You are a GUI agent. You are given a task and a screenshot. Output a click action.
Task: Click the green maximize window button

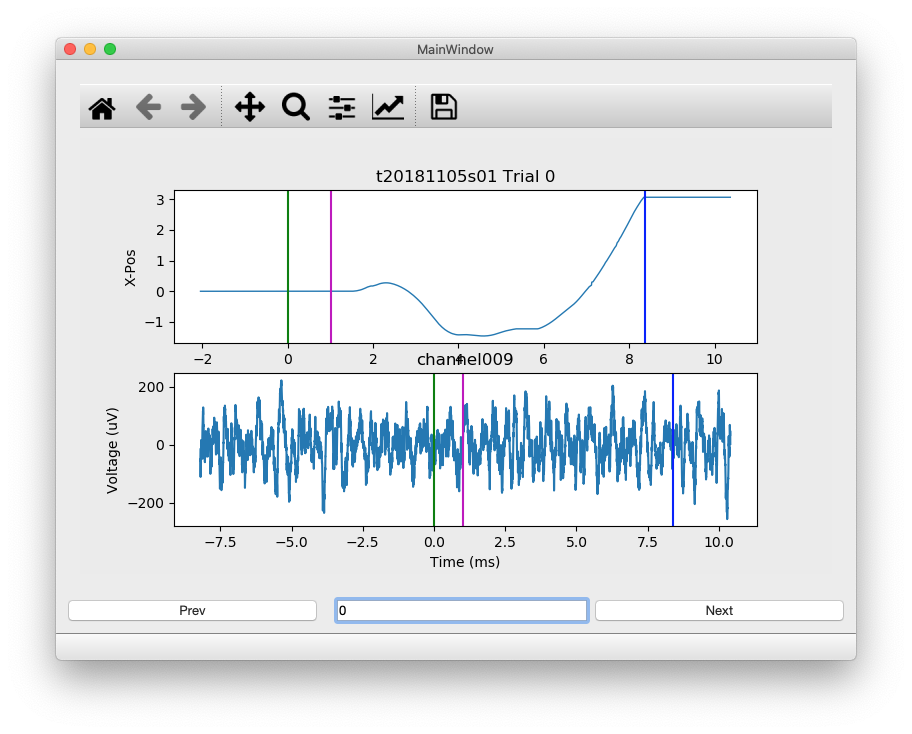pyautogui.click(x=110, y=49)
